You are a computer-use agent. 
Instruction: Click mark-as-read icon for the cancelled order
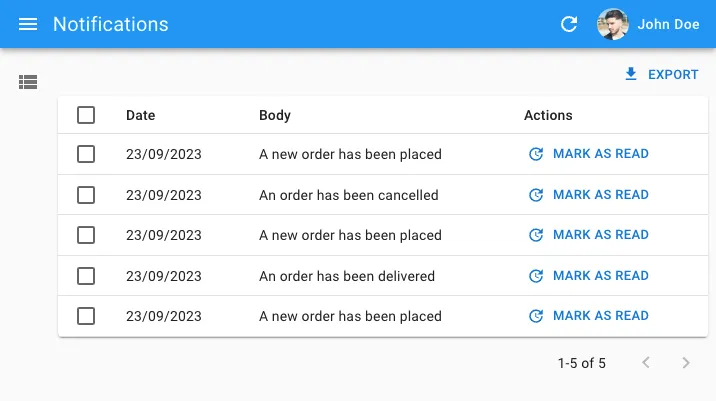click(536, 195)
